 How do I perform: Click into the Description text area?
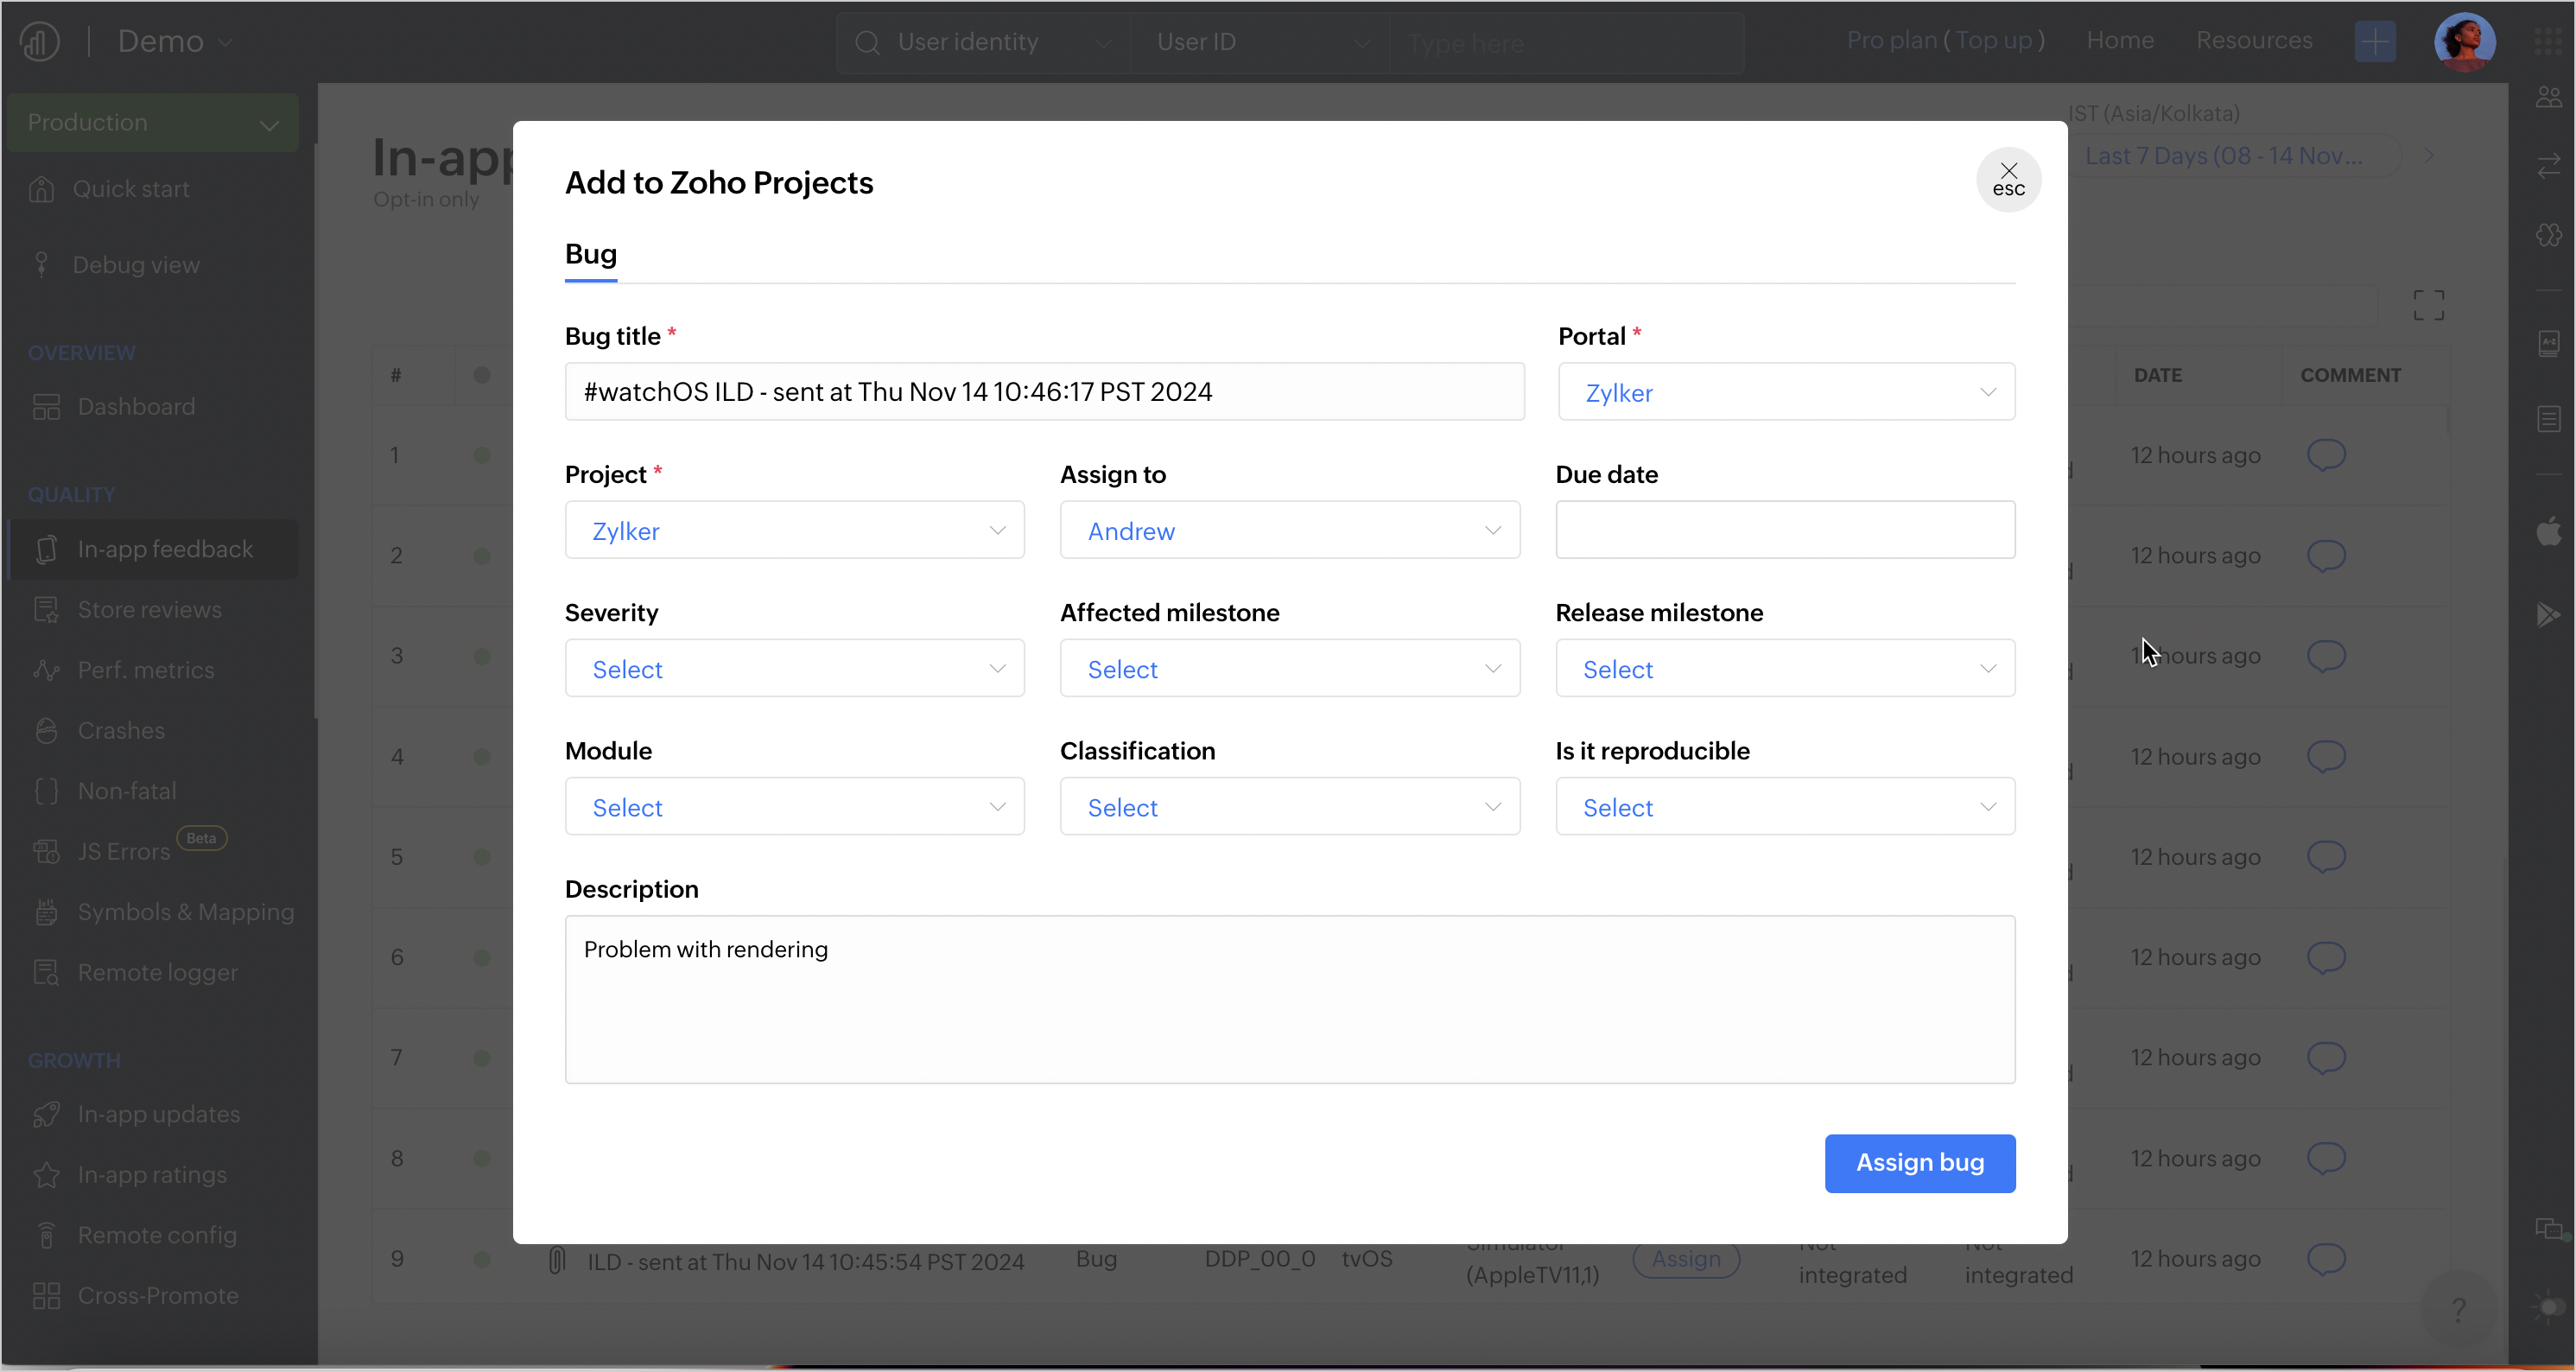tap(1289, 999)
